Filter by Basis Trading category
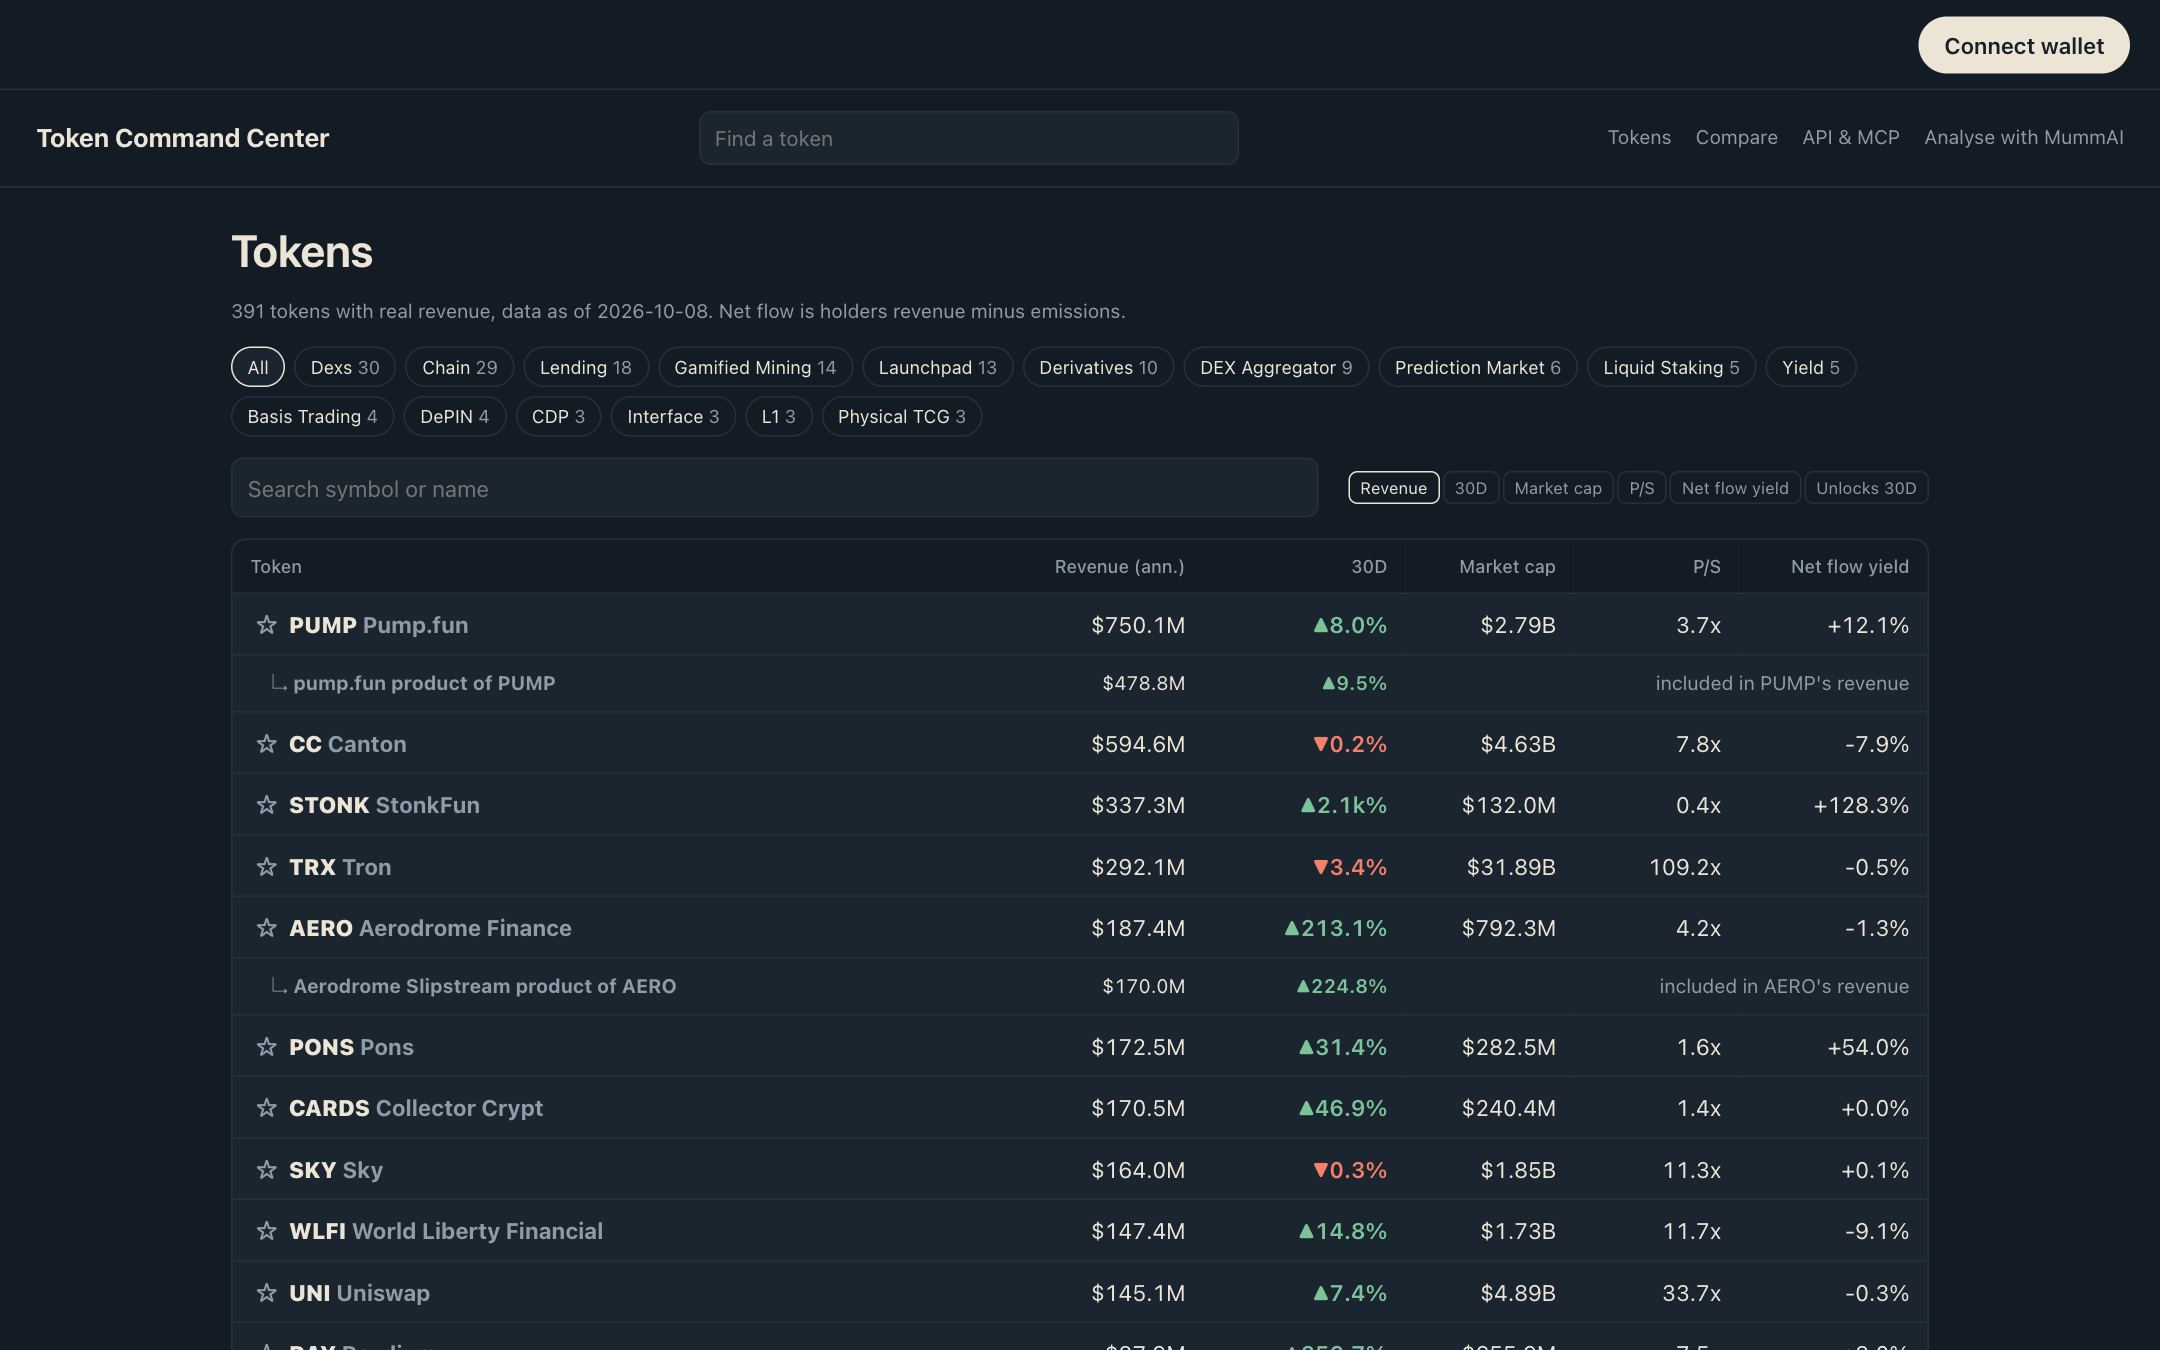 (x=312, y=416)
